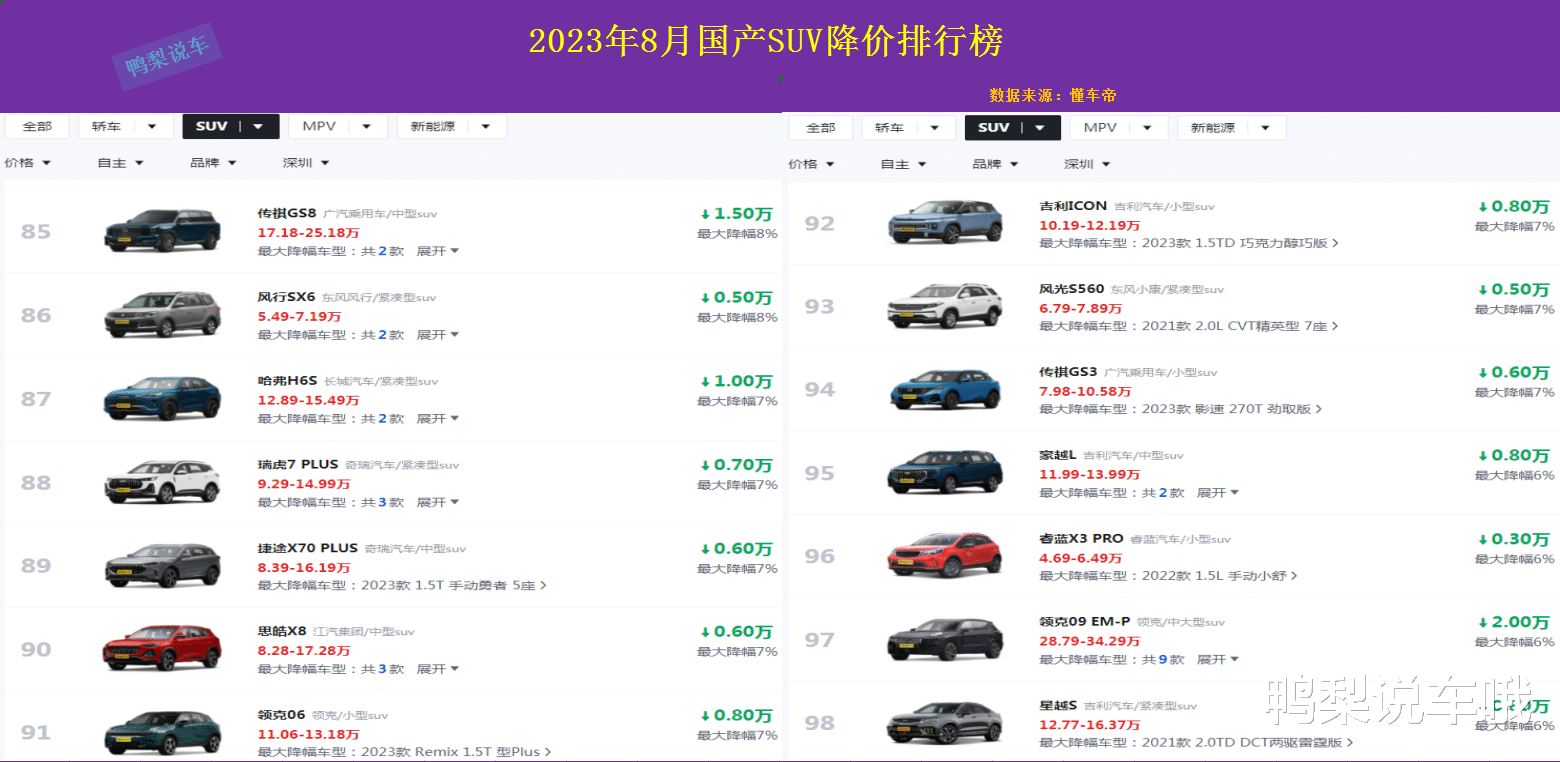
Task: Open 深圳 city filter above the 吉利ICON list
Action: tap(1088, 164)
